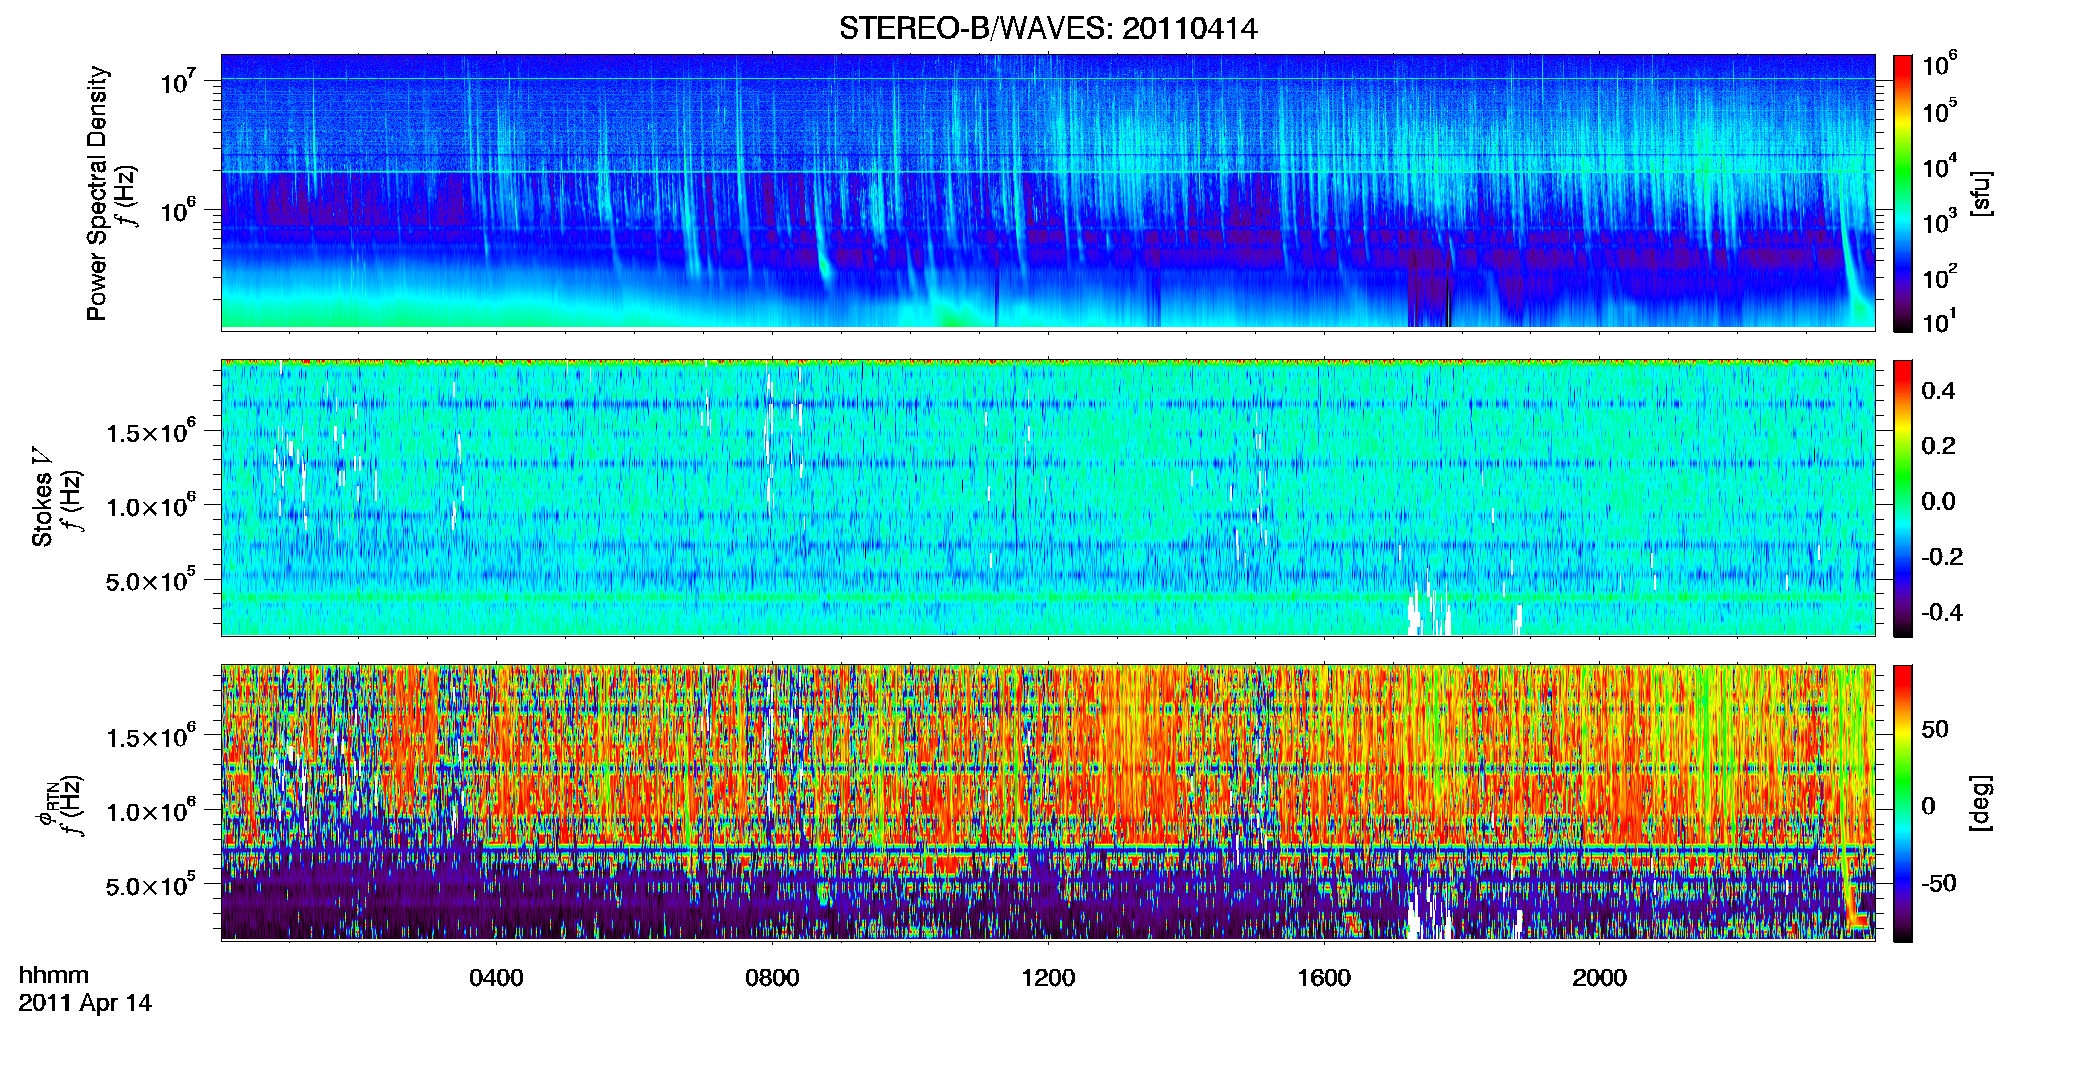2096x1080 pixels.
Task: Click the phi RTN axis label
Action: click(x=48, y=803)
